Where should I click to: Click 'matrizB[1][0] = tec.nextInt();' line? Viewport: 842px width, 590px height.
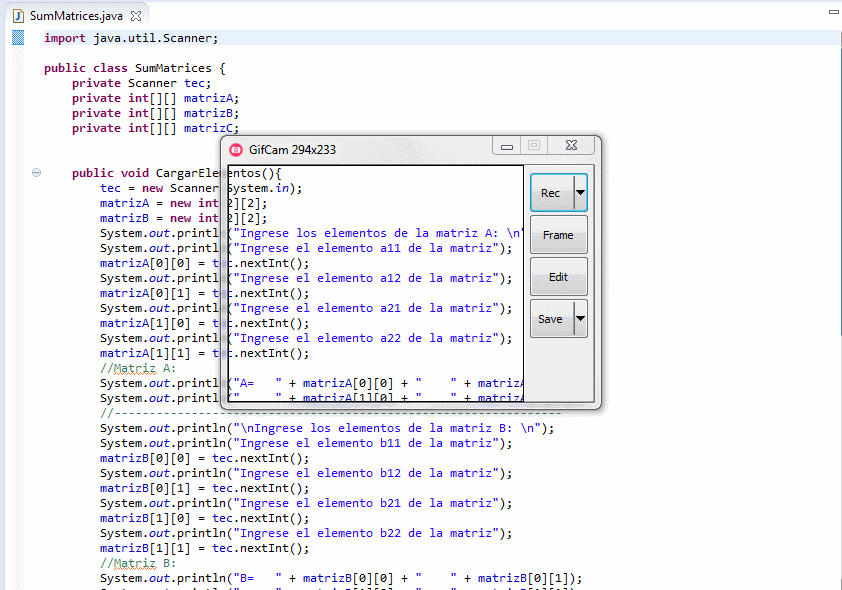[205, 519]
